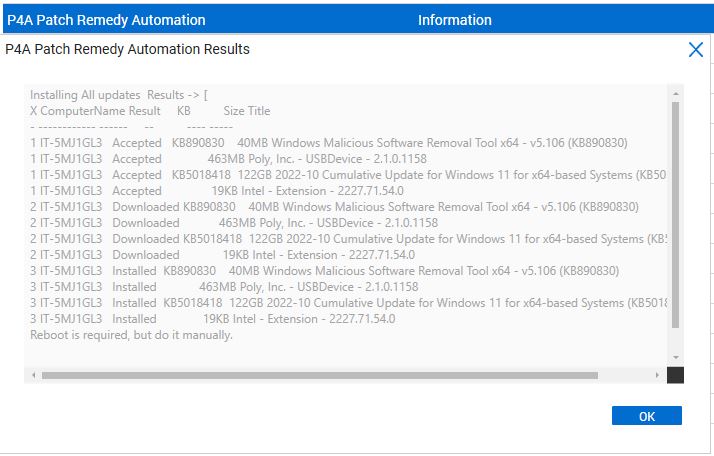Click the 'Reboot is required' message line

coord(131,335)
